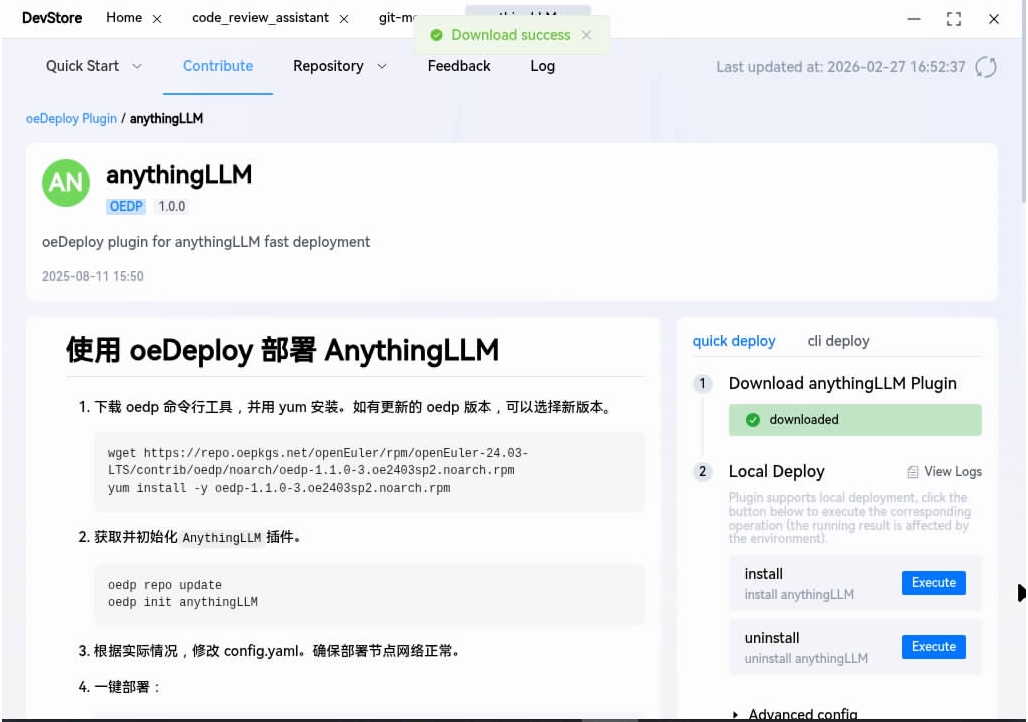This screenshot has height=722, width=1028.
Task: Open the Feedback menu item
Action: tap(459, 66)
